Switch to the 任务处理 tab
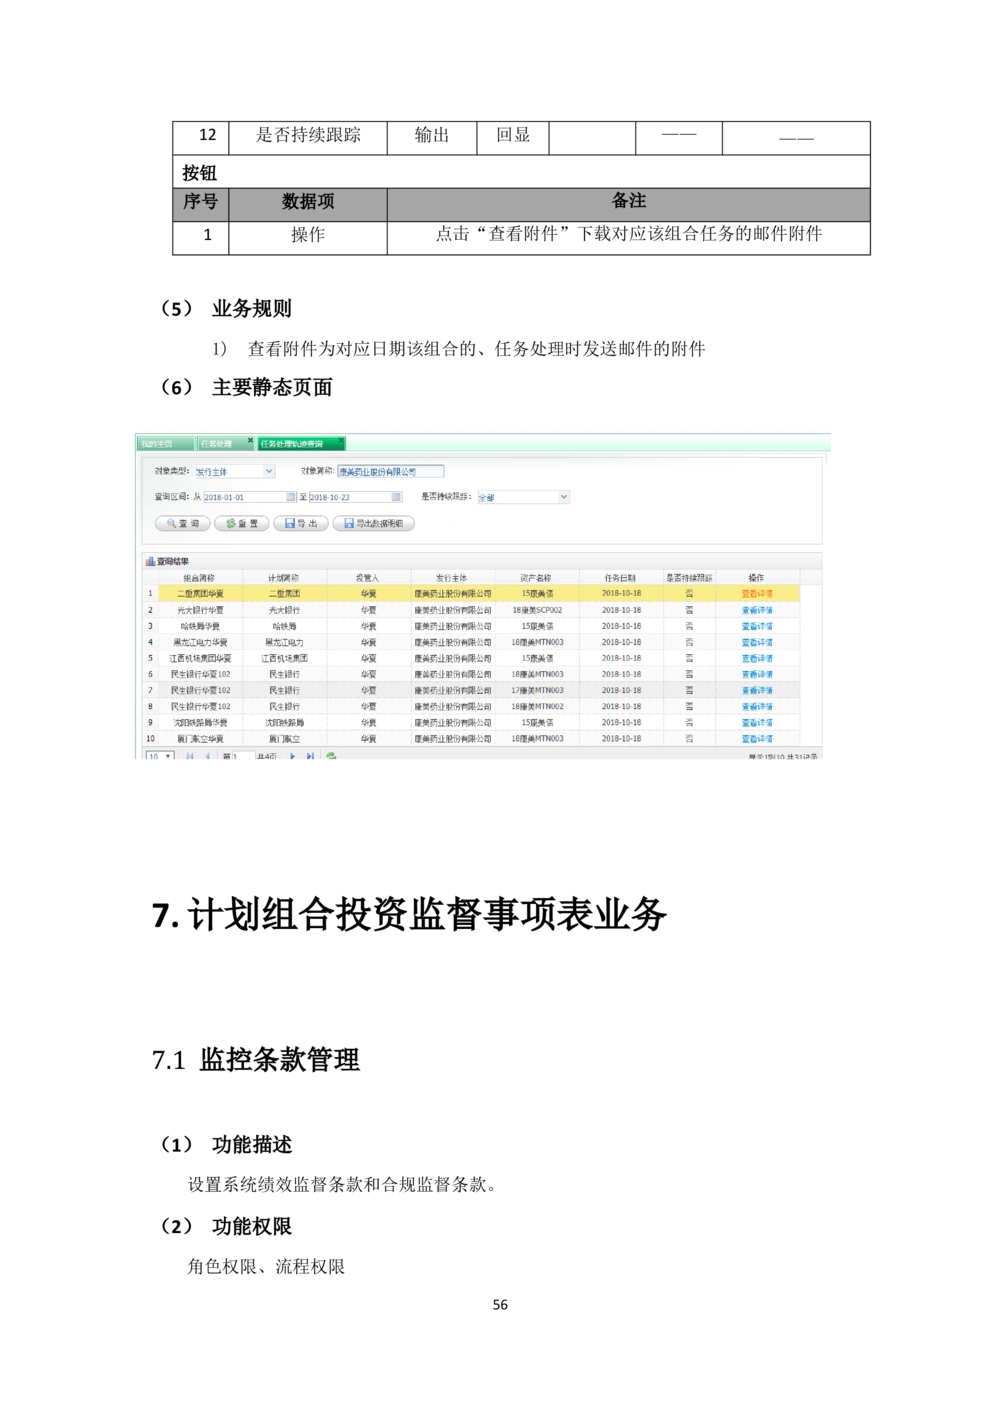This screenshot has height=1415, width=1000. point(215,441)
